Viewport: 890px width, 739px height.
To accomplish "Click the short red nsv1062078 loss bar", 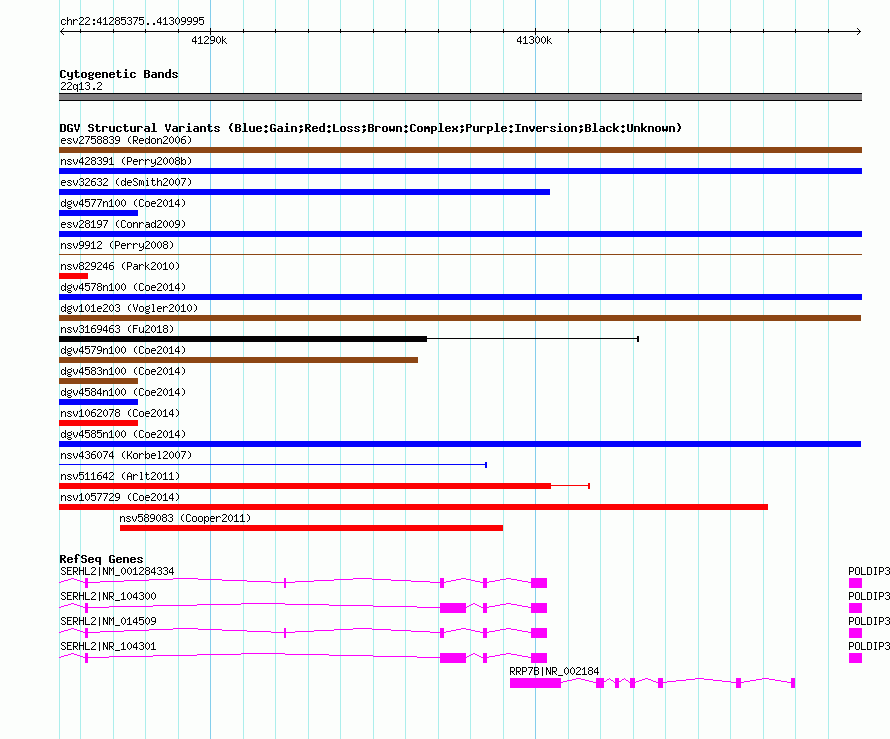I will click(x=98, y=423).
